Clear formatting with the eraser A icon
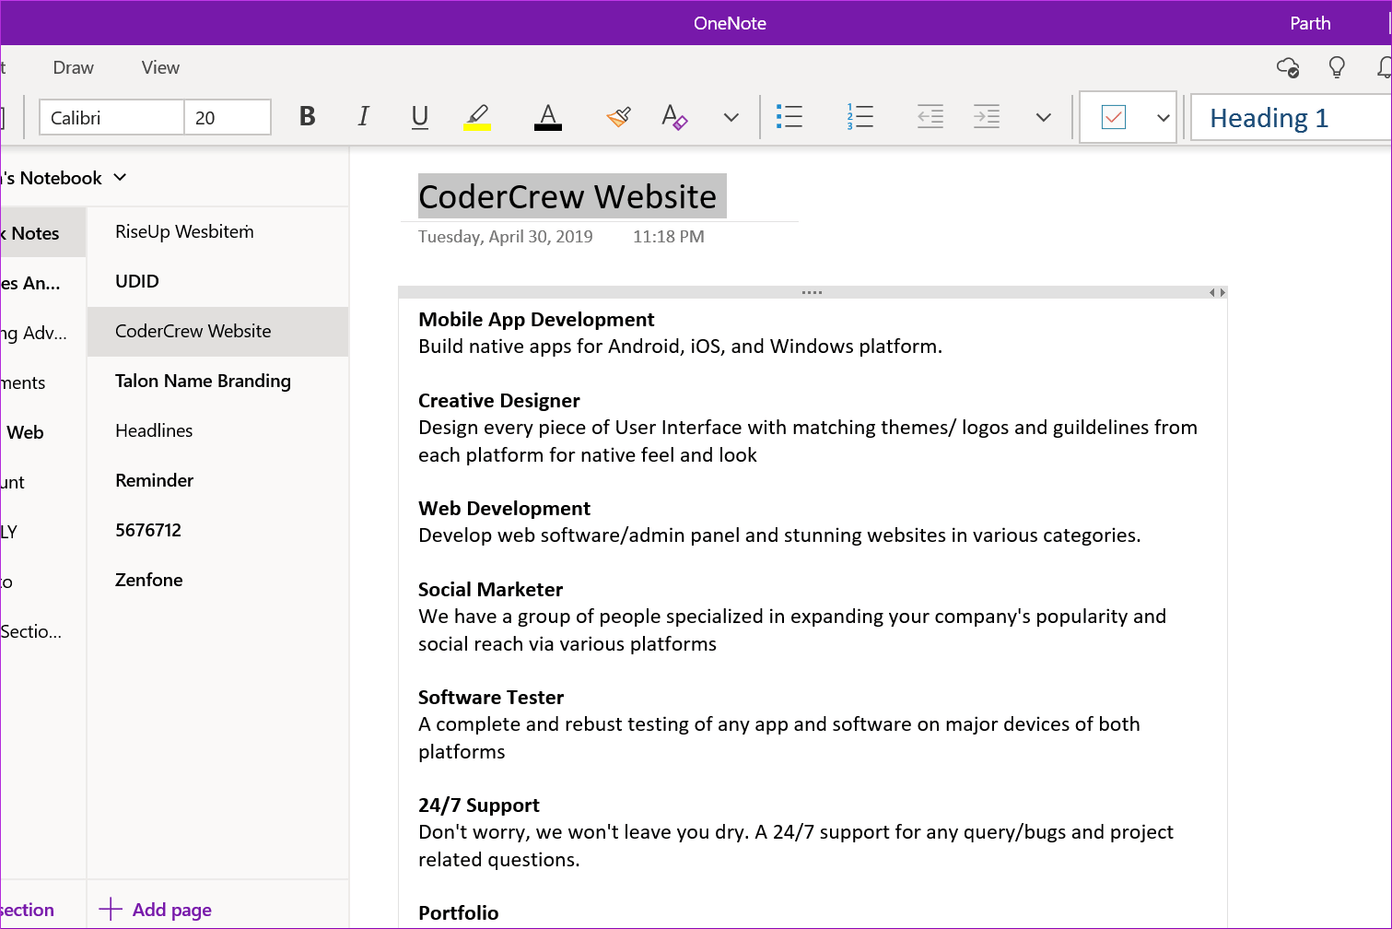This screenshot has width=1392, height=929. [x=675, y=117]
